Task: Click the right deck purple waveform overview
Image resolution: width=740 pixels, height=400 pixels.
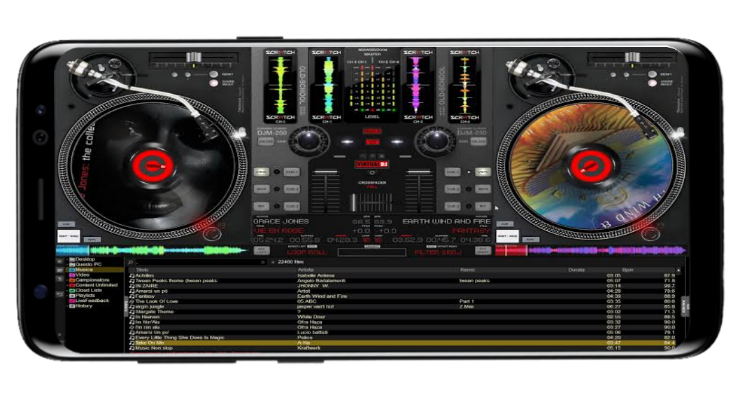Action: (591, 250)
